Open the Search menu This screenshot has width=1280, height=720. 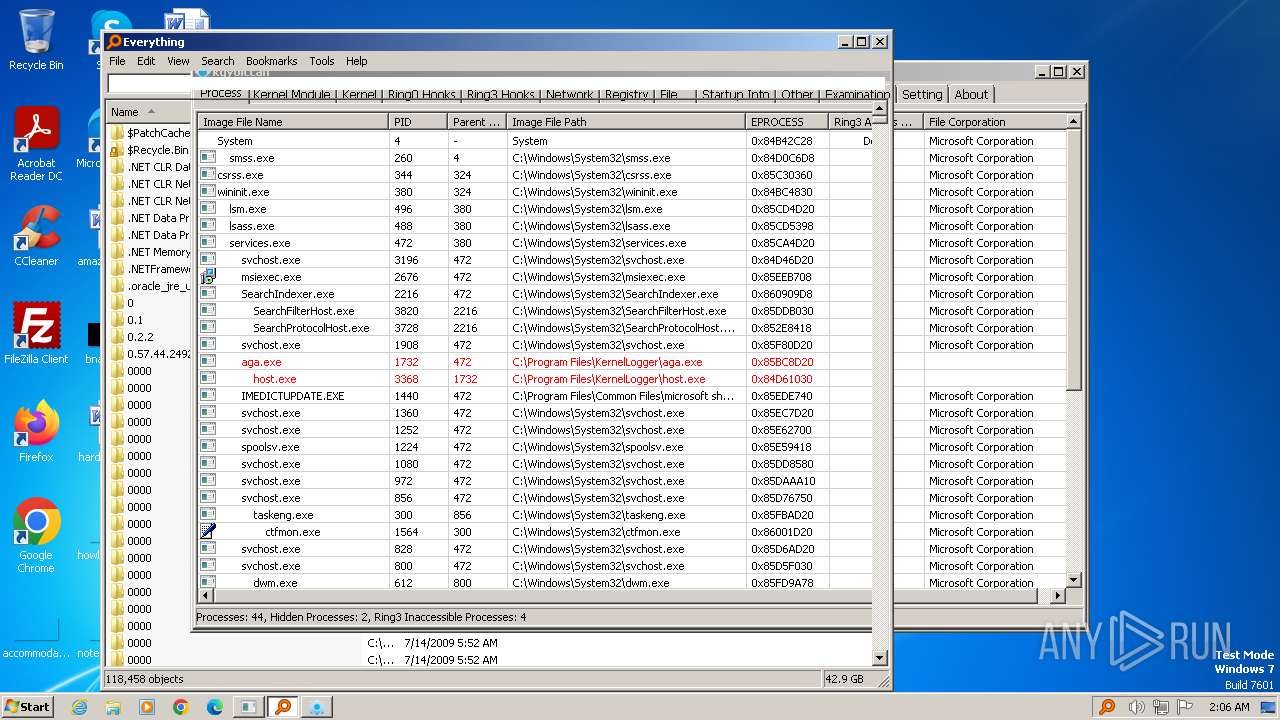(x=217, y=61)
